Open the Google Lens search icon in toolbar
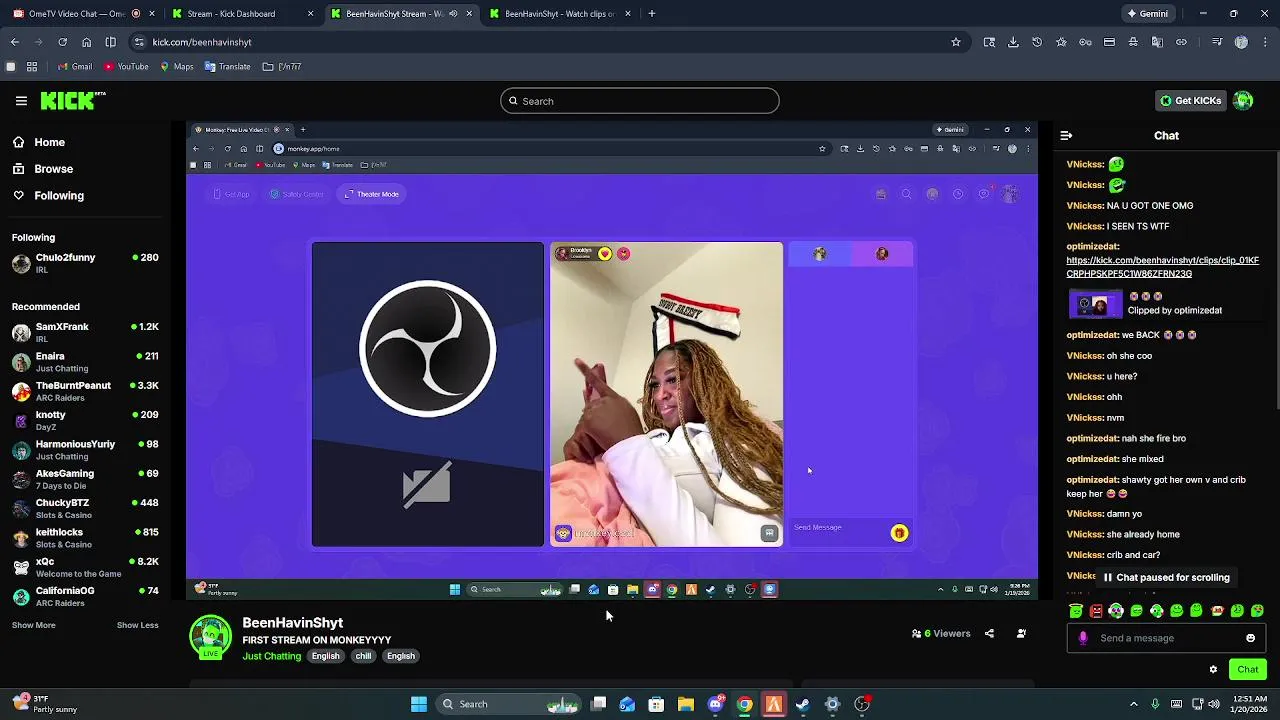The height and width of the screenshot is (720, 1280). coord(989,42)
